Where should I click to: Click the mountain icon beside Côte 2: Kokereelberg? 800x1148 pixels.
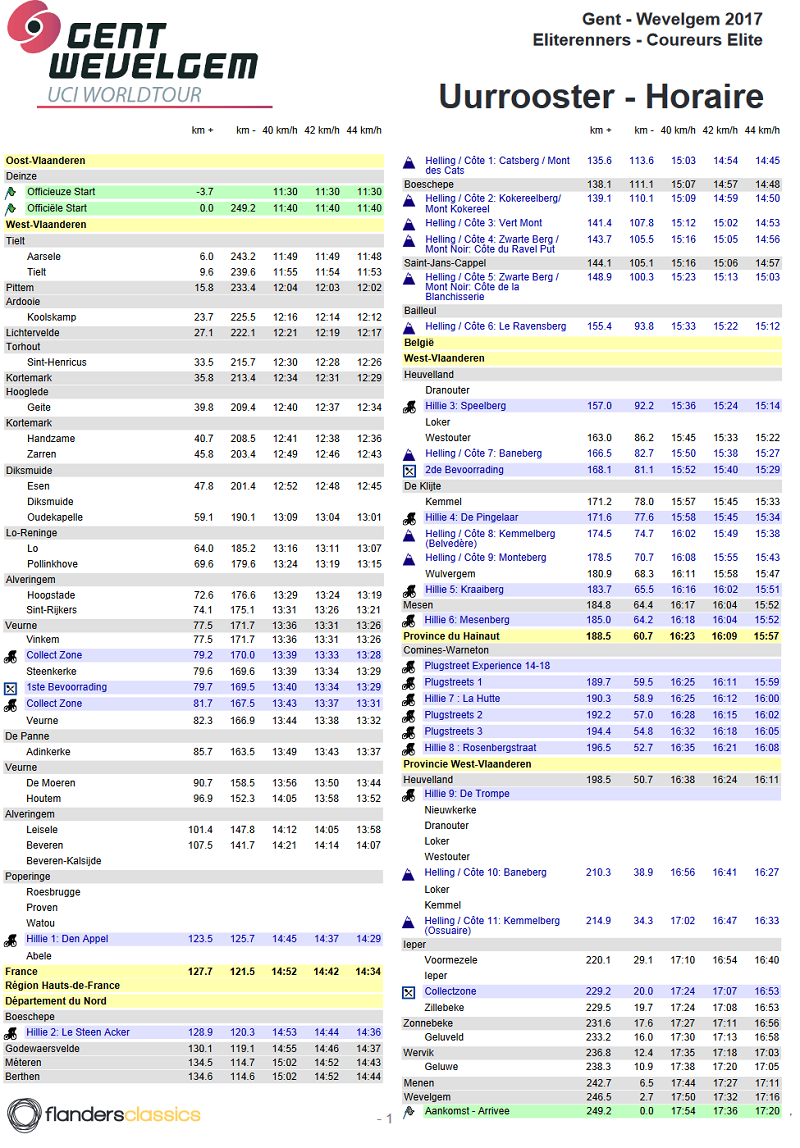tap(409, 200)
